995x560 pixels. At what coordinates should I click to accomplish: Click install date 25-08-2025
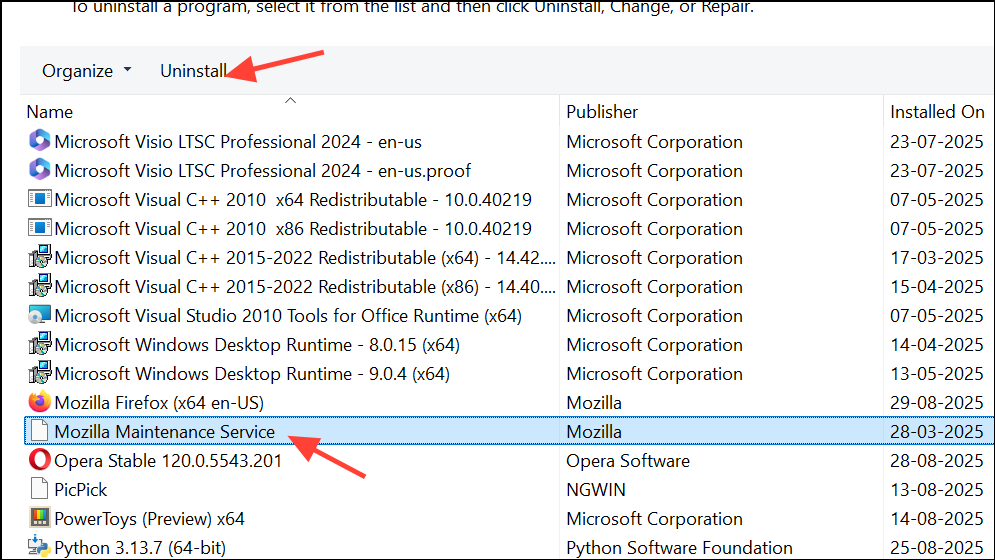click(937, 548)
